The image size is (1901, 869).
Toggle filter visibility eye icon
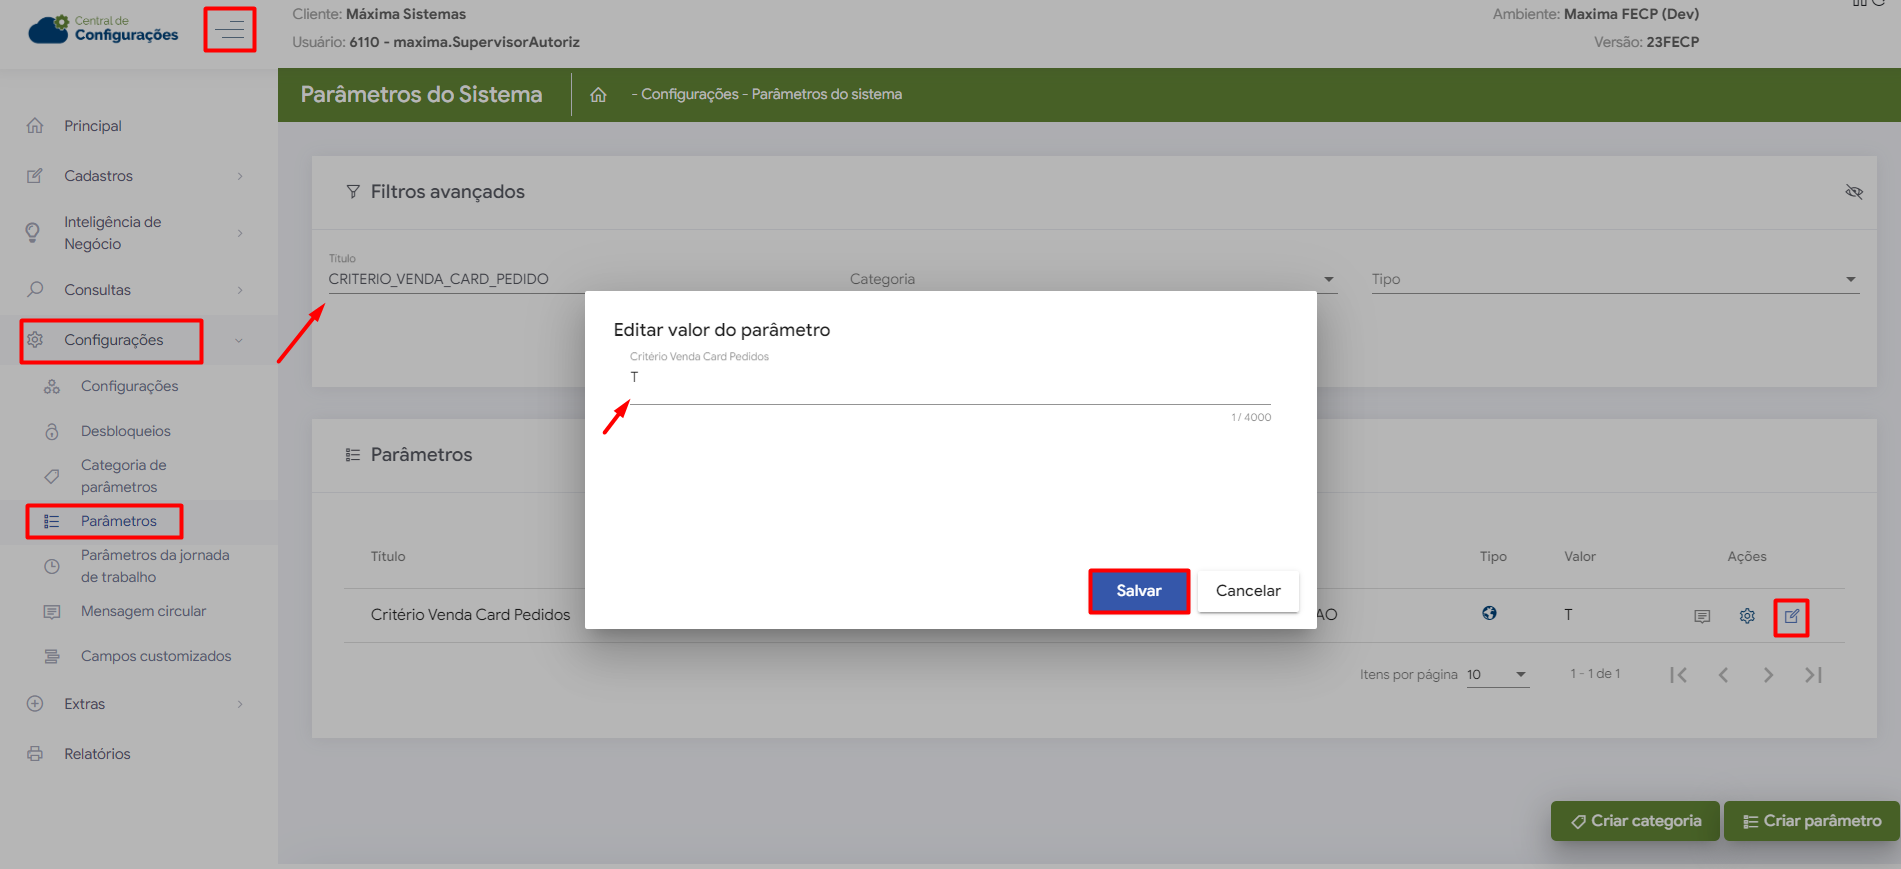click(x=1853, y=192)
